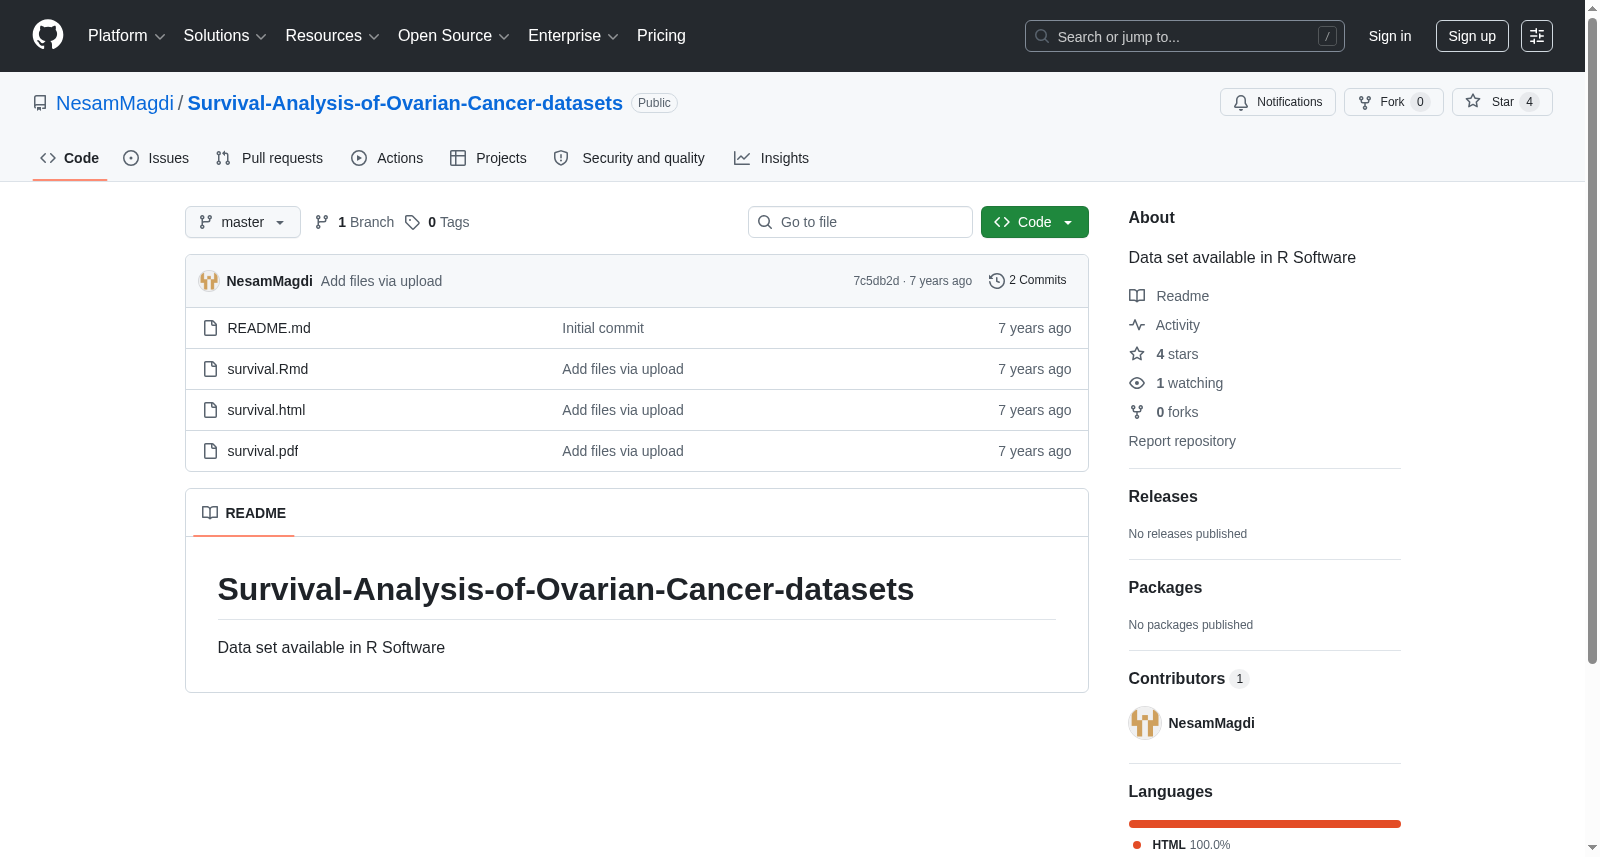Focus the Go to file field
1600x857 pixels.
pos(860,222)
